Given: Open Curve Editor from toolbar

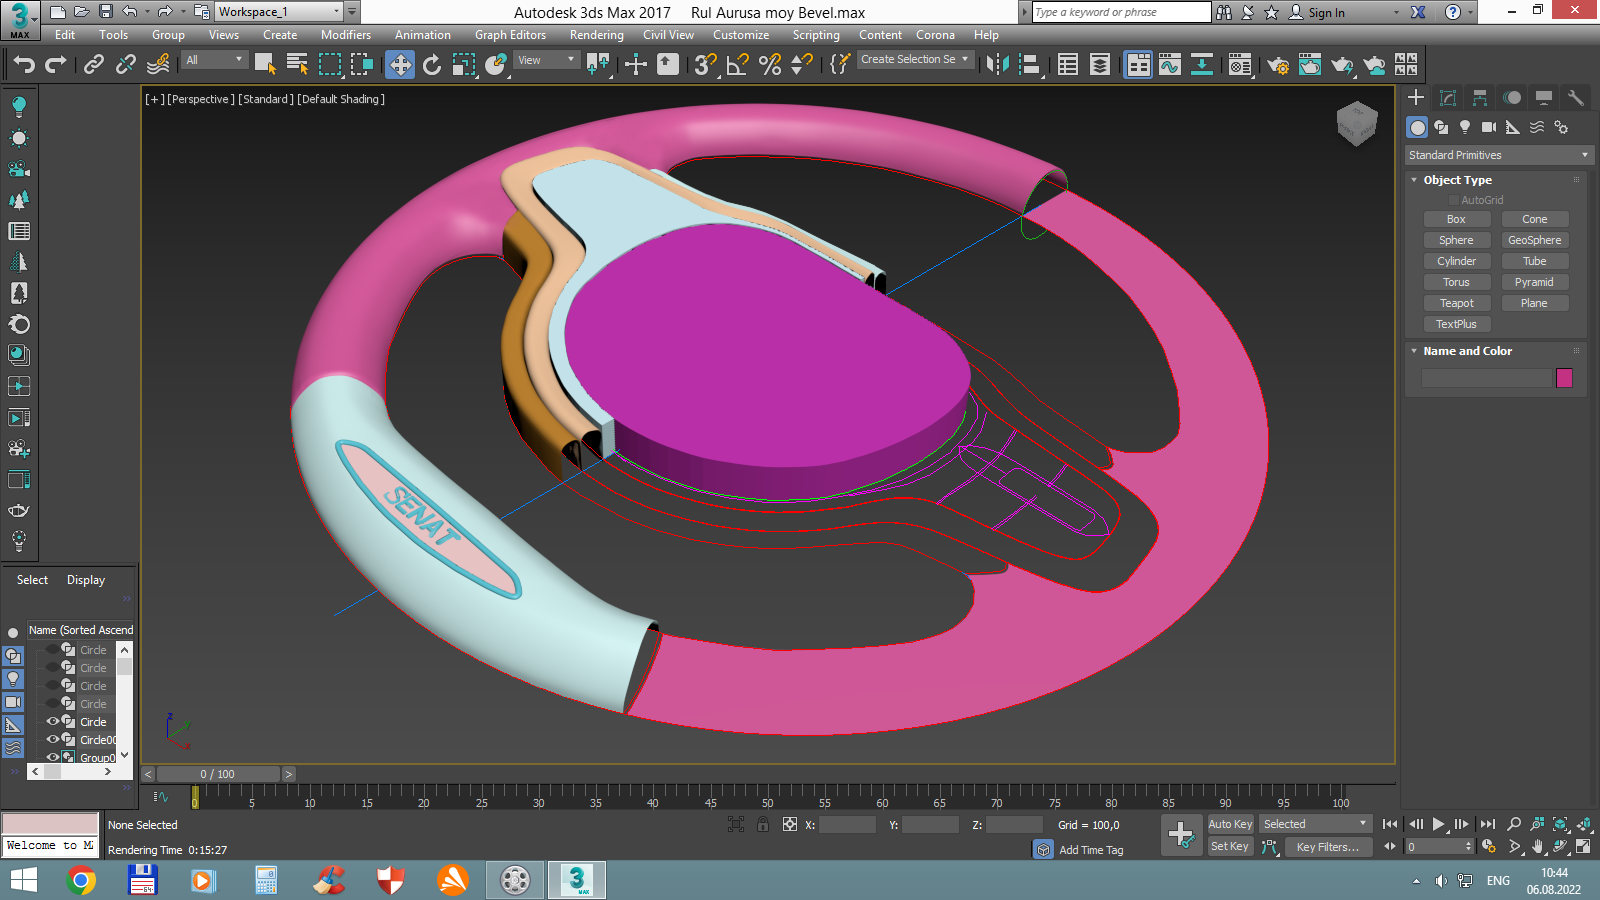Looking at the screenshot, I should tap(1170, 64).
